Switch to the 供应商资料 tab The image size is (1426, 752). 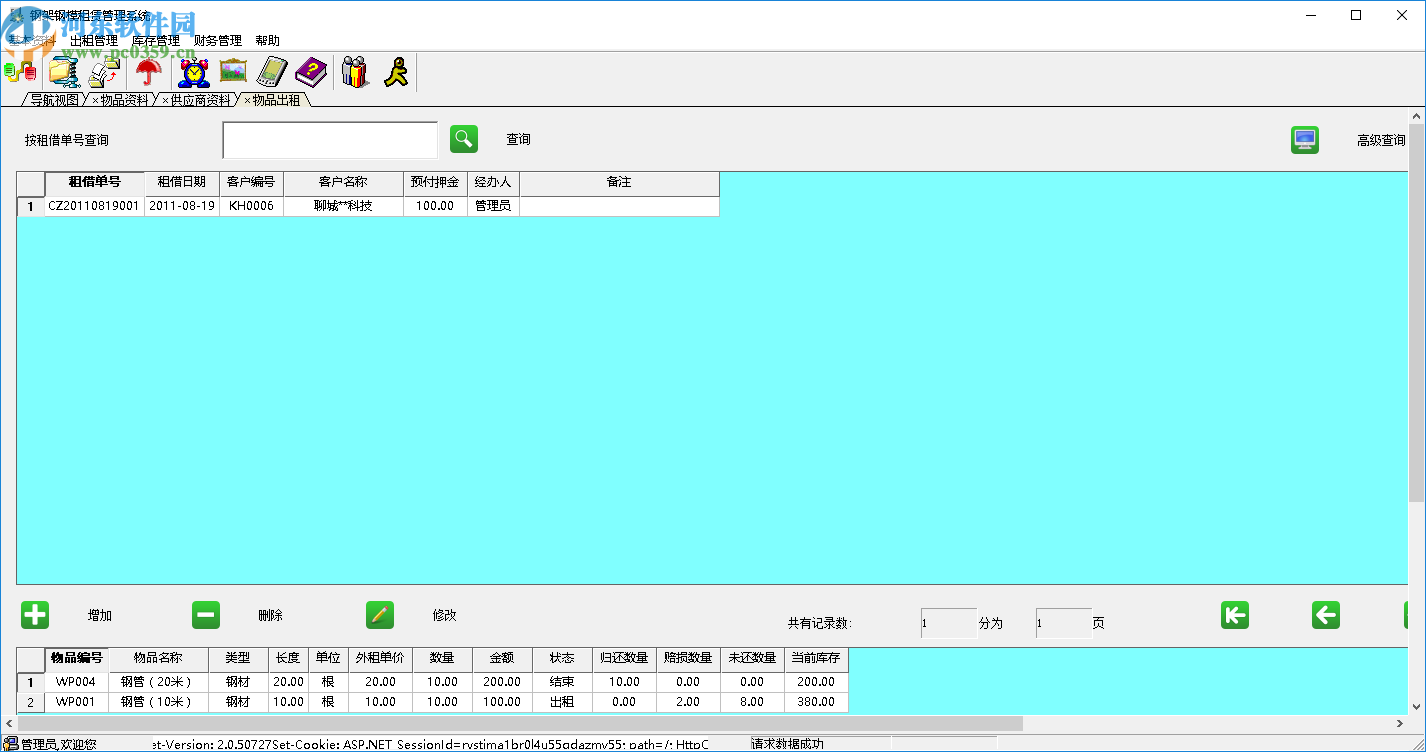[201, 100]
